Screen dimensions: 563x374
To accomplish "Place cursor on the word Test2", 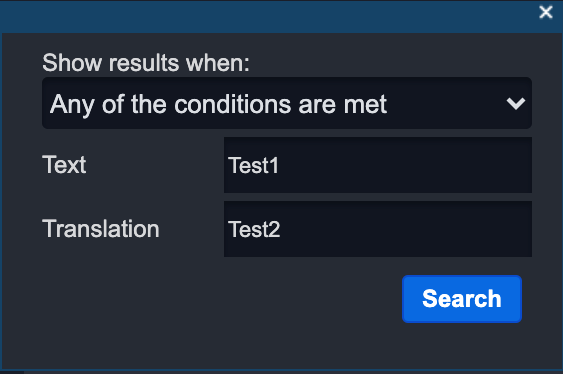I will point(254,229).
